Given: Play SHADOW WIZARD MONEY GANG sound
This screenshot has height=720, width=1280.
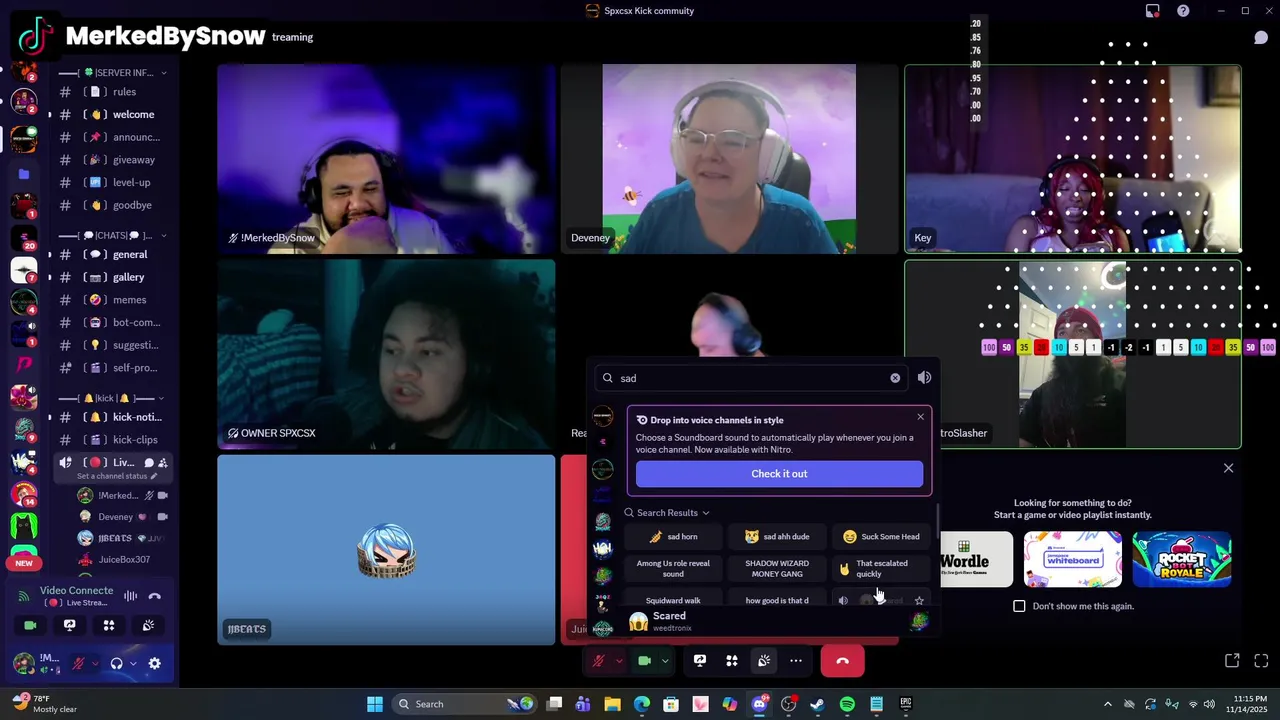Looking at the screenshot, I should pos(777,569).
